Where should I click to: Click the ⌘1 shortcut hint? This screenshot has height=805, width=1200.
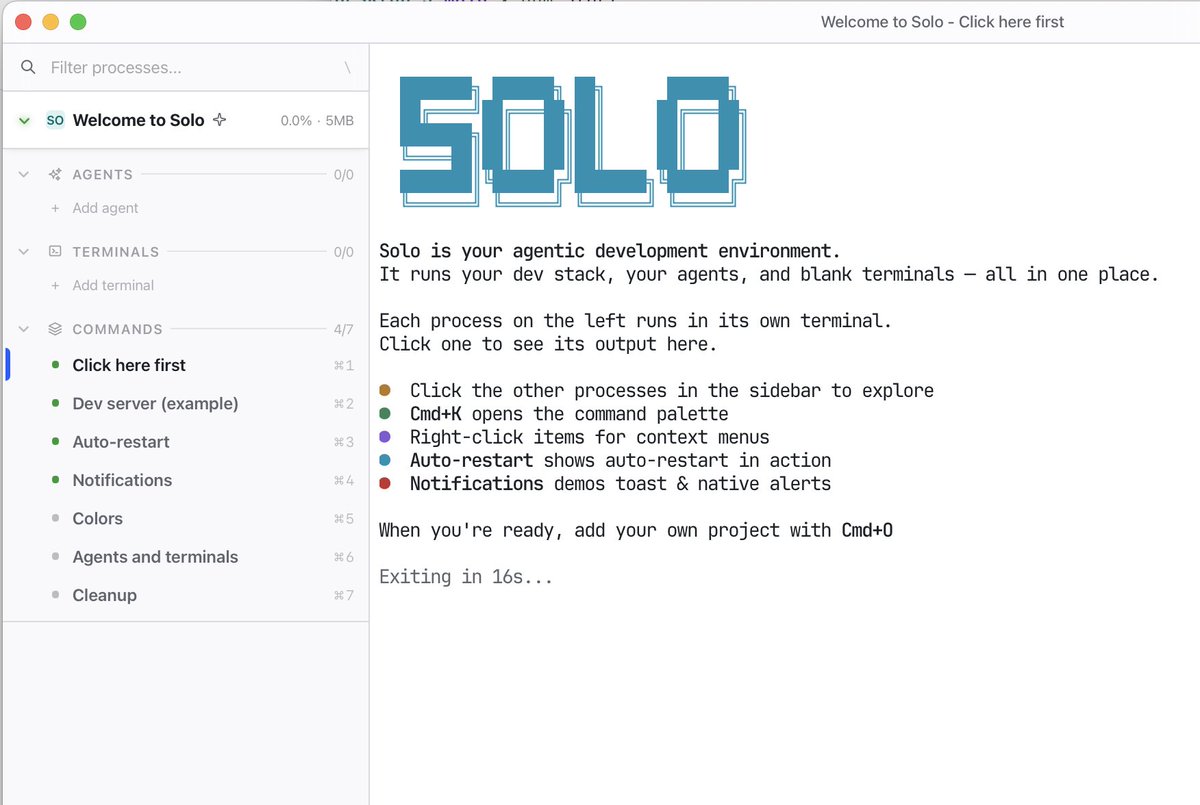click(x=343, y=366)
